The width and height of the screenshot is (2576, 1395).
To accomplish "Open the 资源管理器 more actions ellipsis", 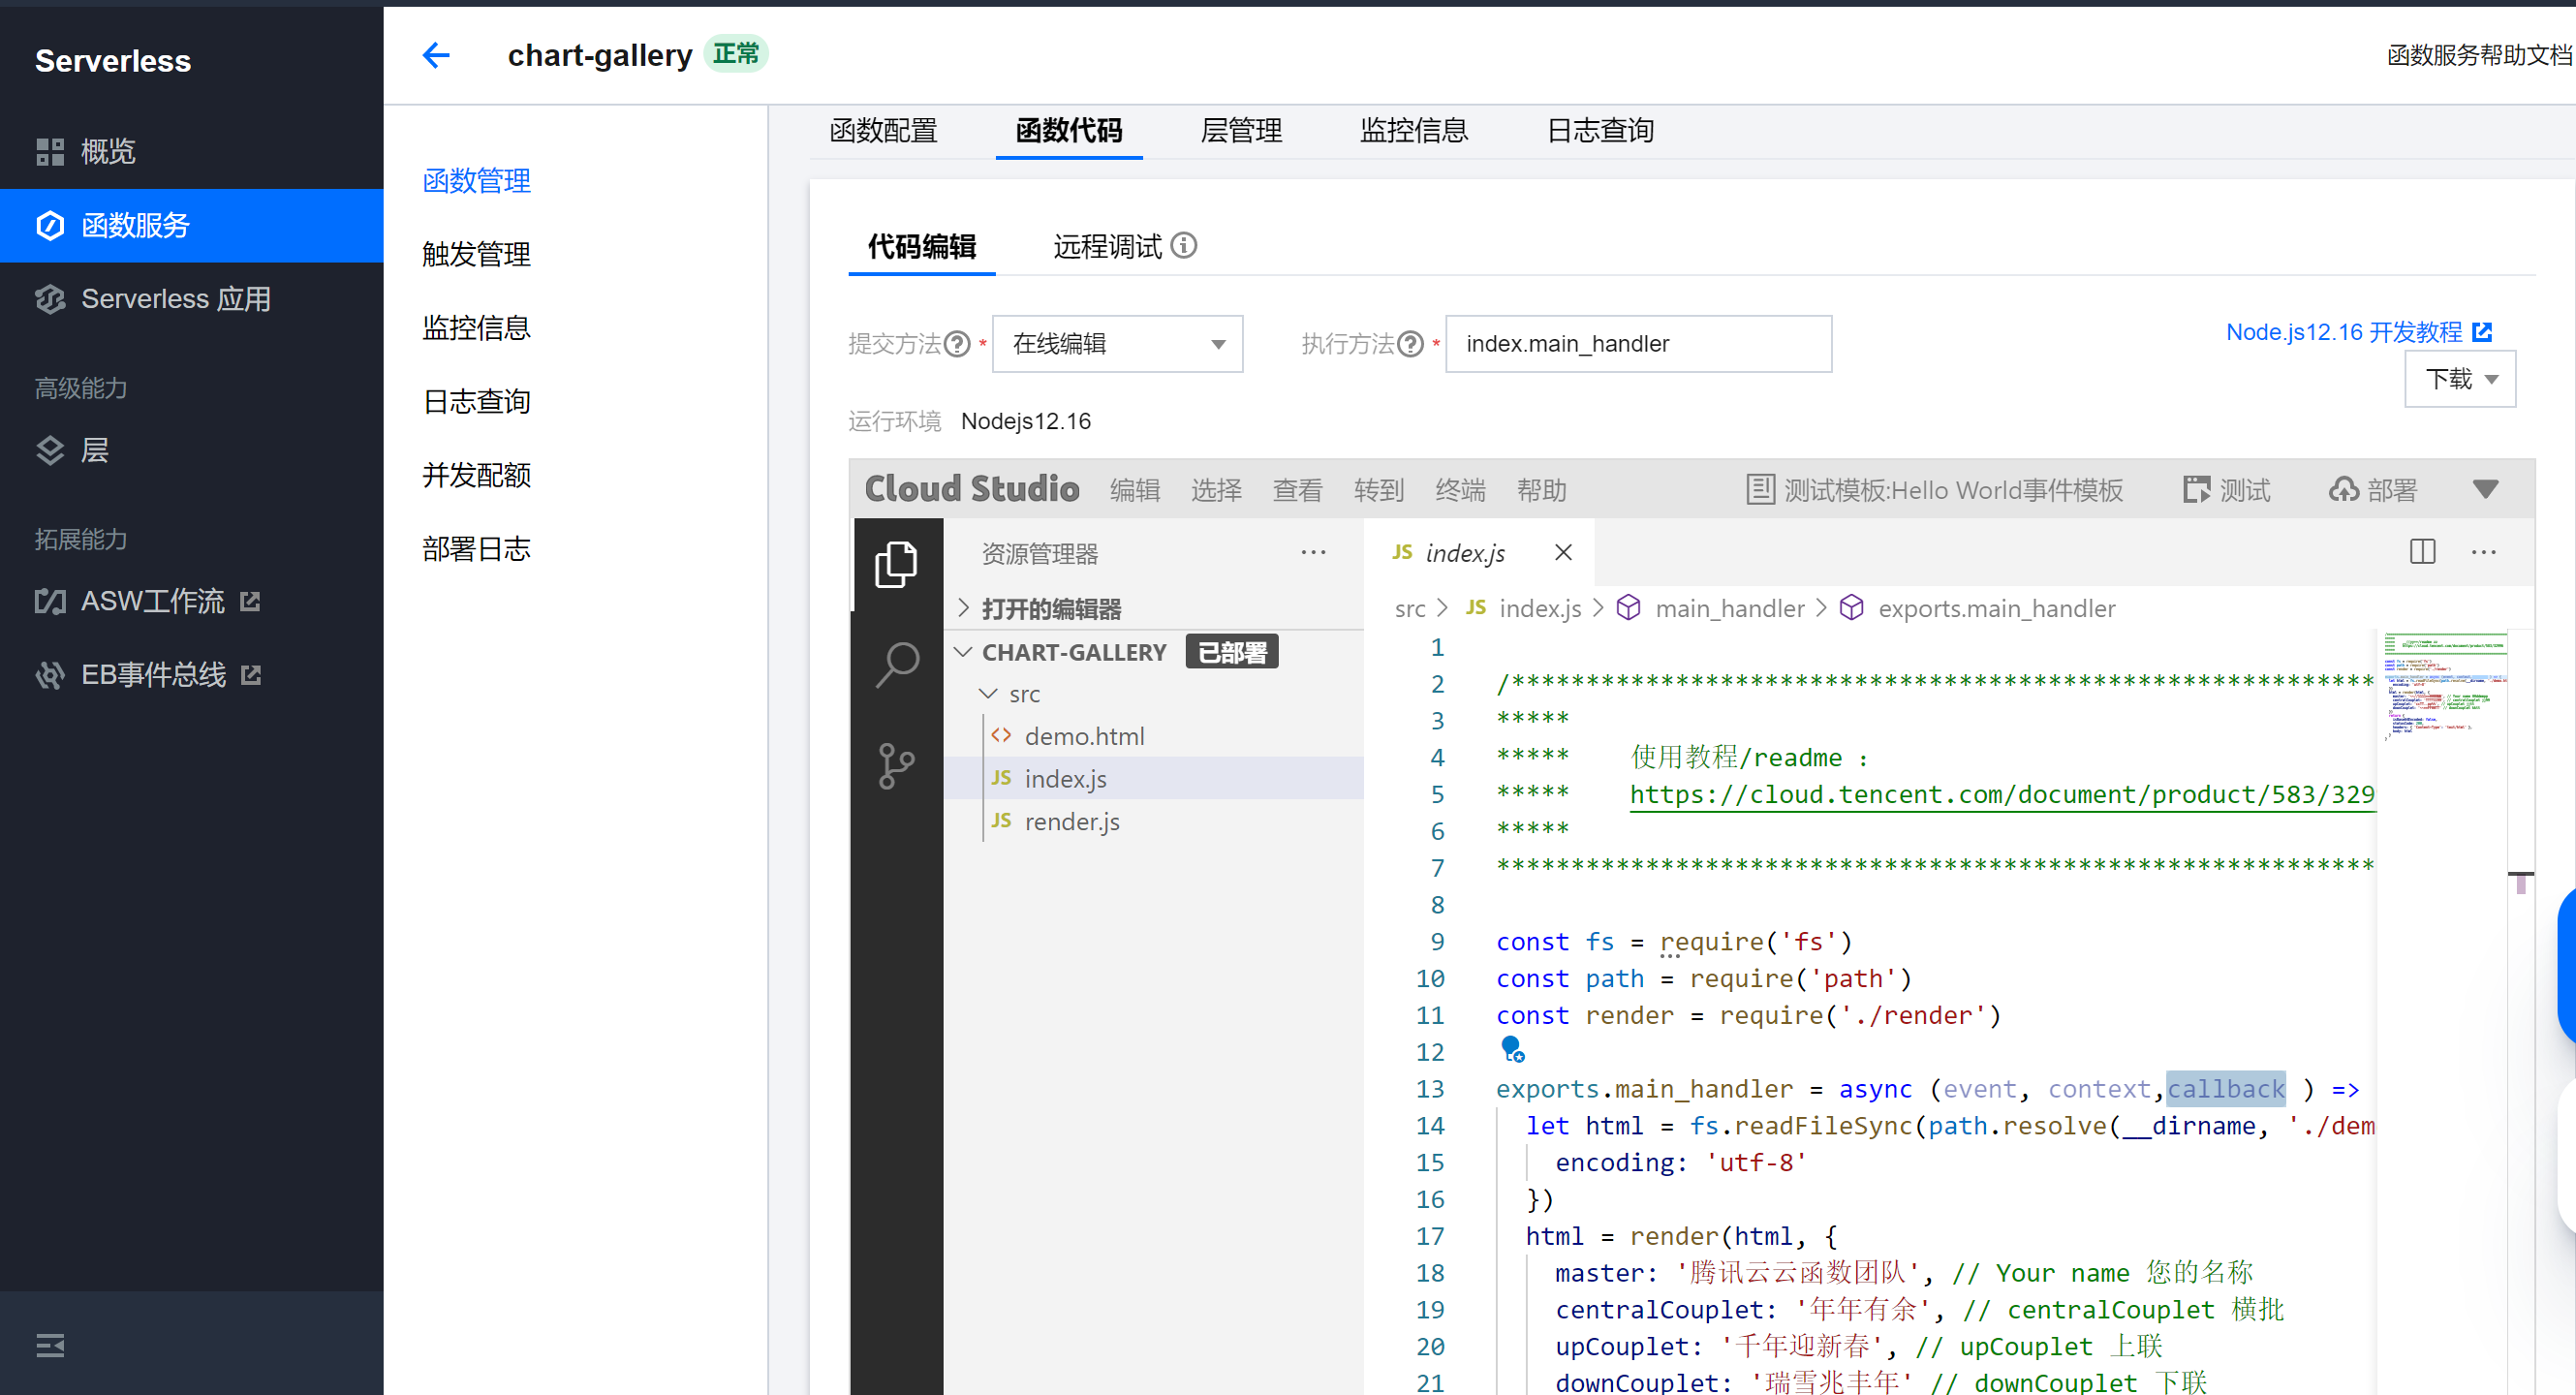I will 1313,552.
